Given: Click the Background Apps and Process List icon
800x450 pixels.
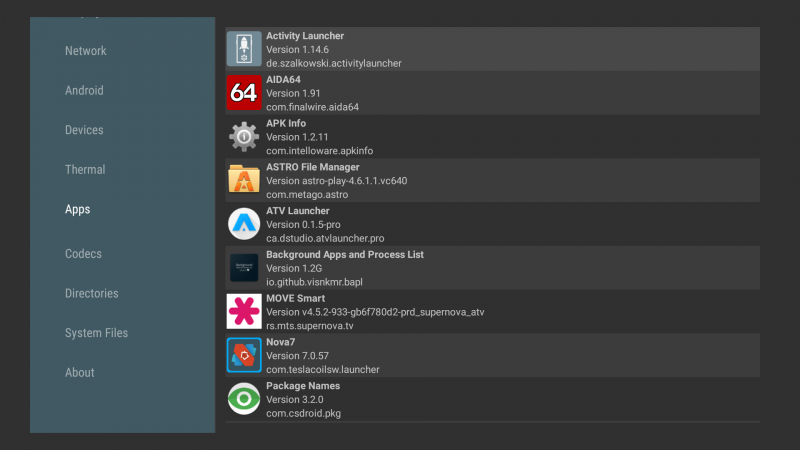Looking at the screenshot, I should (x=244, y=268).
